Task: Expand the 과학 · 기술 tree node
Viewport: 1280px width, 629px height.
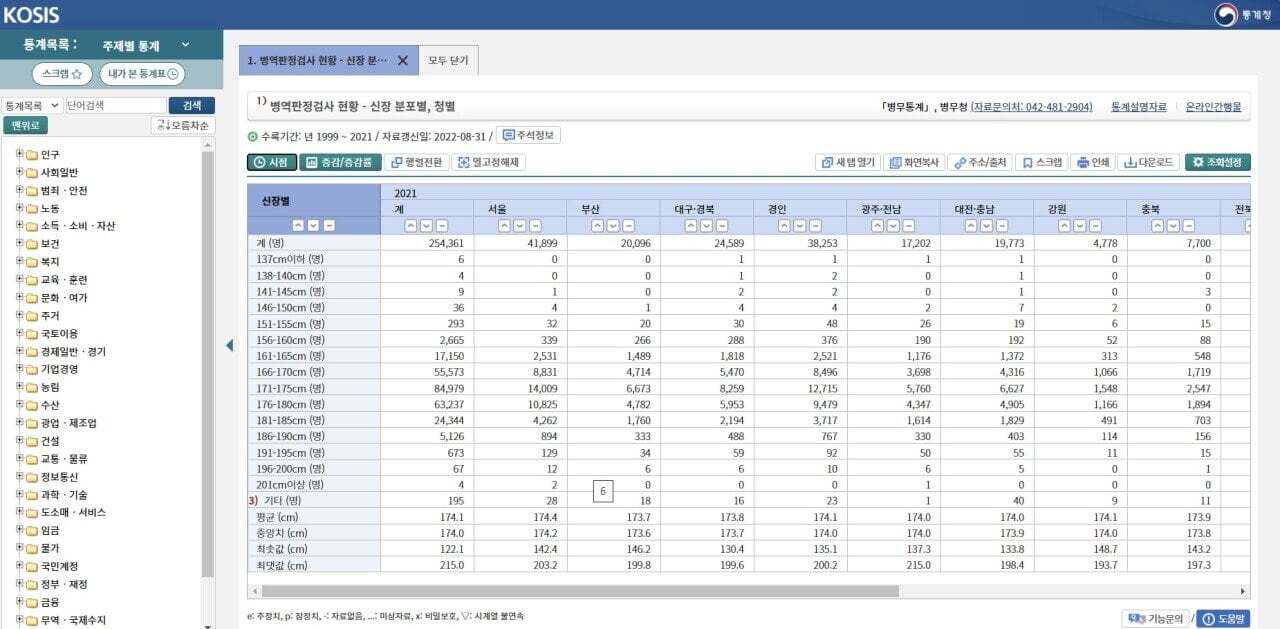Action: pyautogui.click(x=19, y=494)
